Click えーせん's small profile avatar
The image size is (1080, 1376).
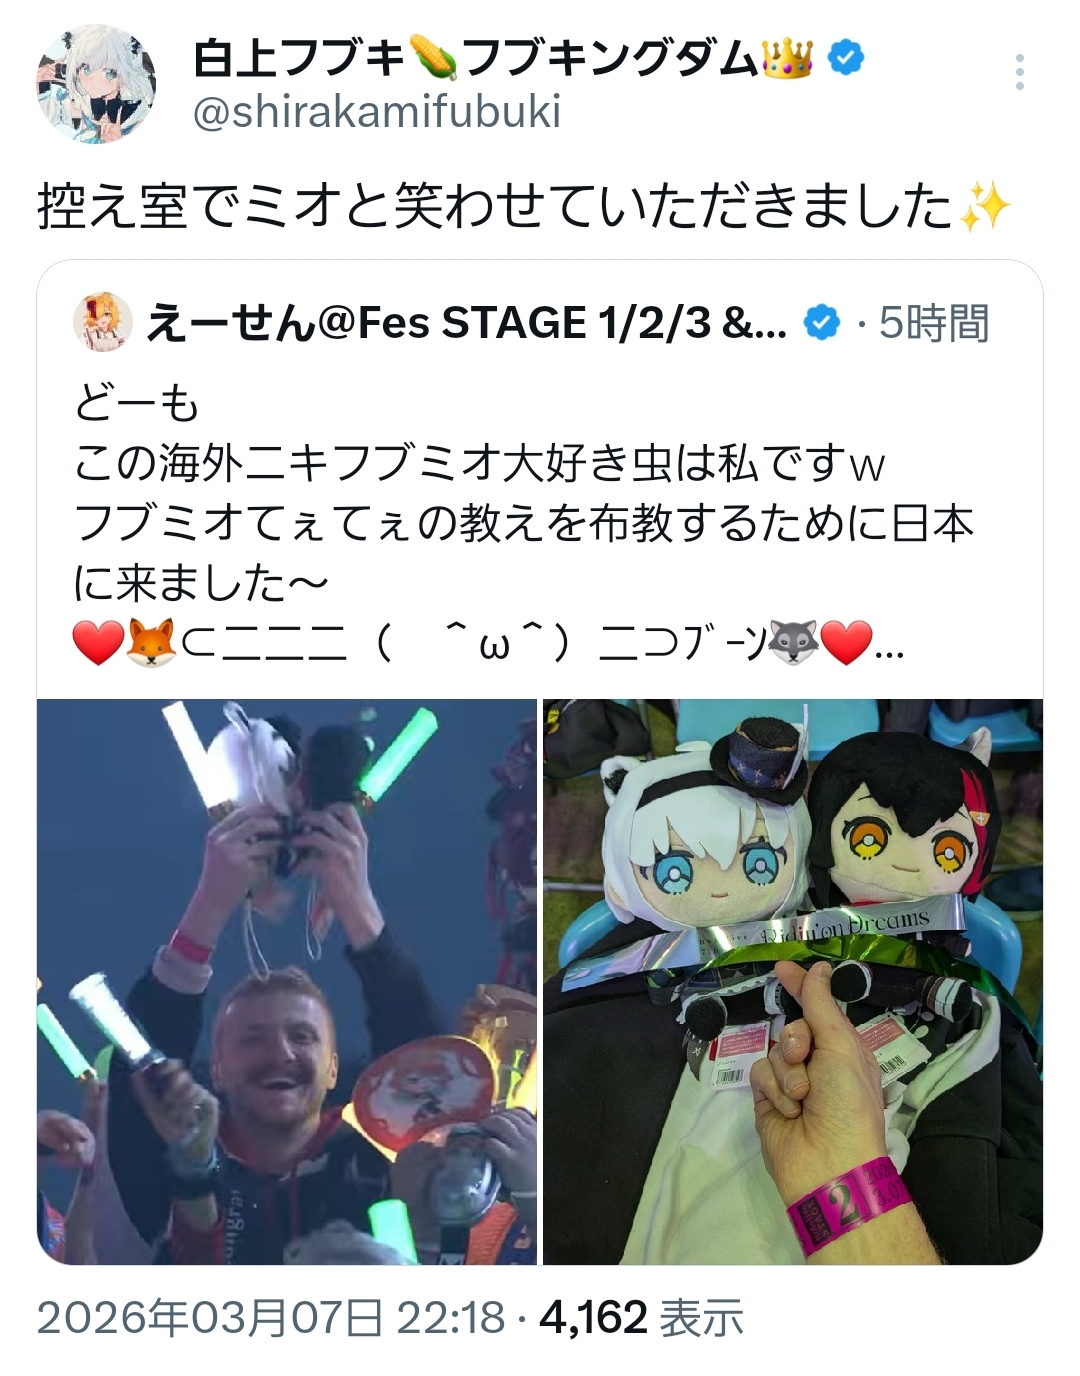(x=103, y=322)
